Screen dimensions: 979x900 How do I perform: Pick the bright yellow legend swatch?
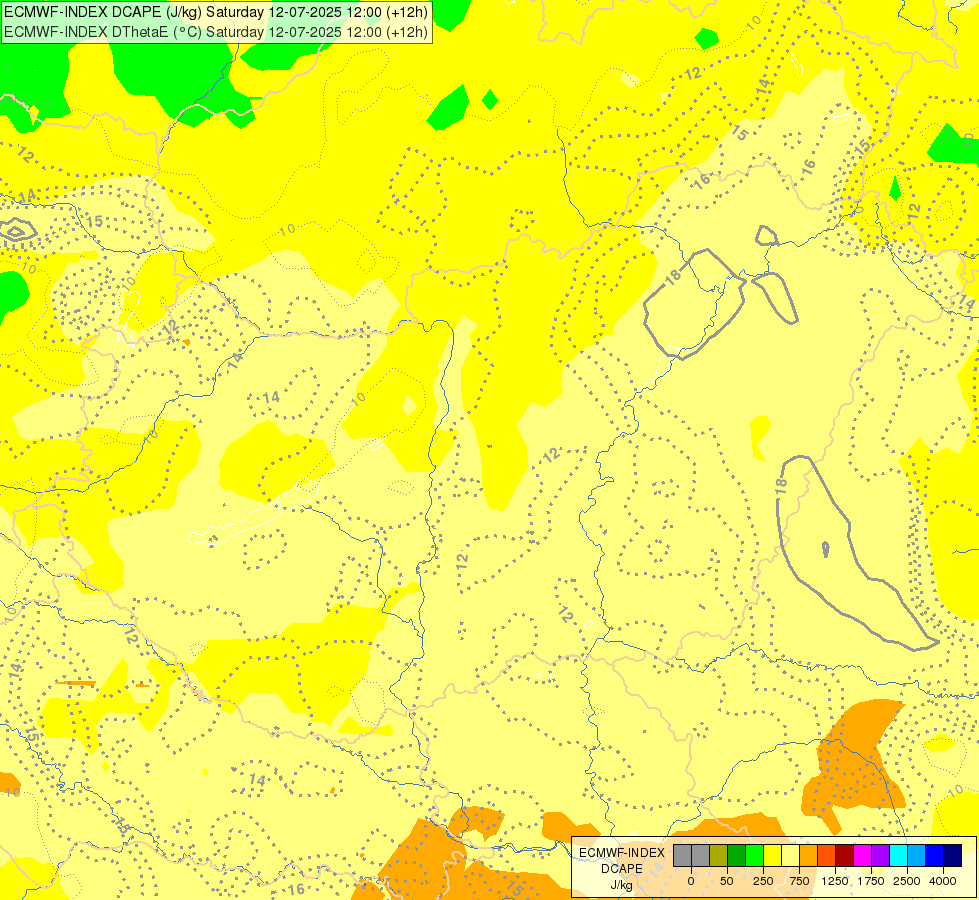(772, 855)
